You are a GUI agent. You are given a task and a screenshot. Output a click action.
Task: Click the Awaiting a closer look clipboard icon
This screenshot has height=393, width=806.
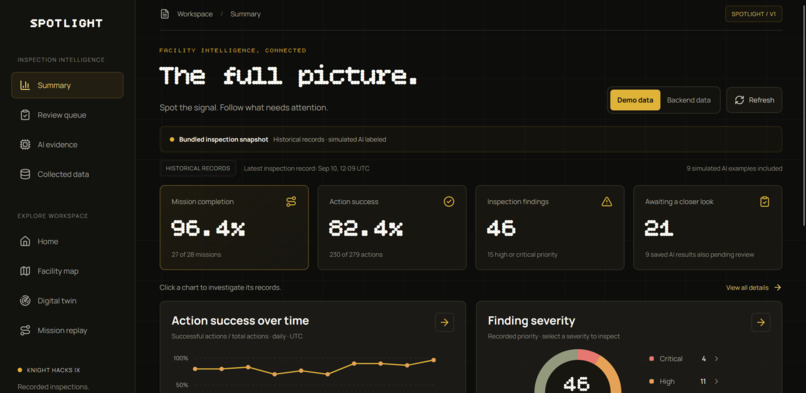[x=764, y=202]
